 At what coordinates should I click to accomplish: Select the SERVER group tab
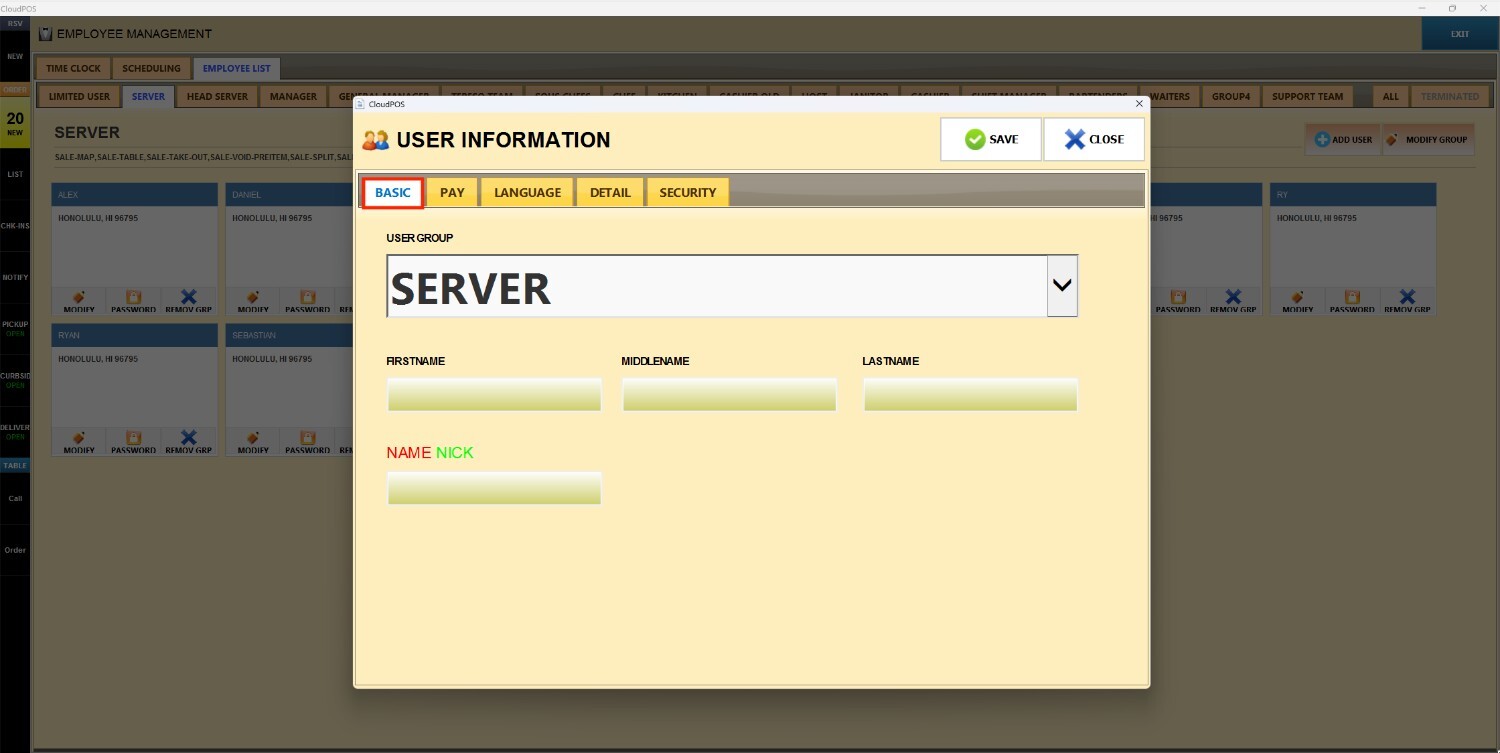point(149,97)
